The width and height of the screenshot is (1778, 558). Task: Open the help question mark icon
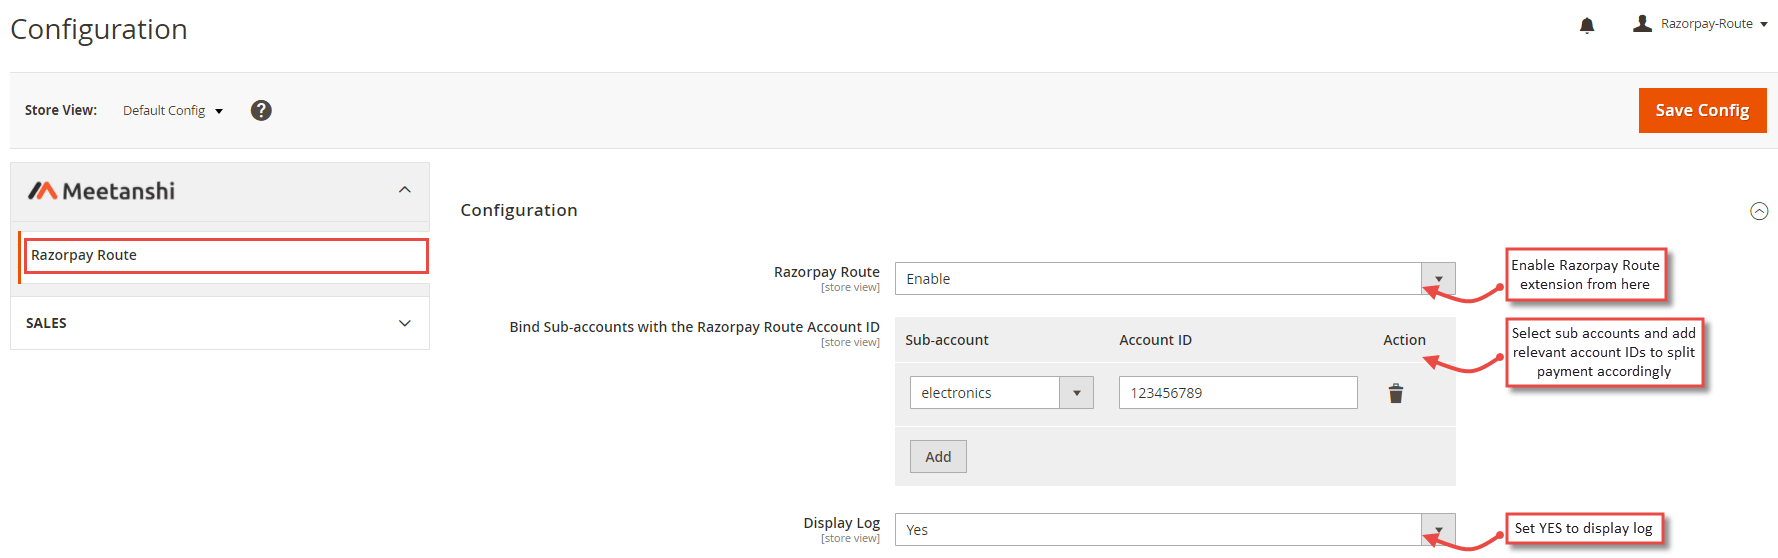coord(261,110)
